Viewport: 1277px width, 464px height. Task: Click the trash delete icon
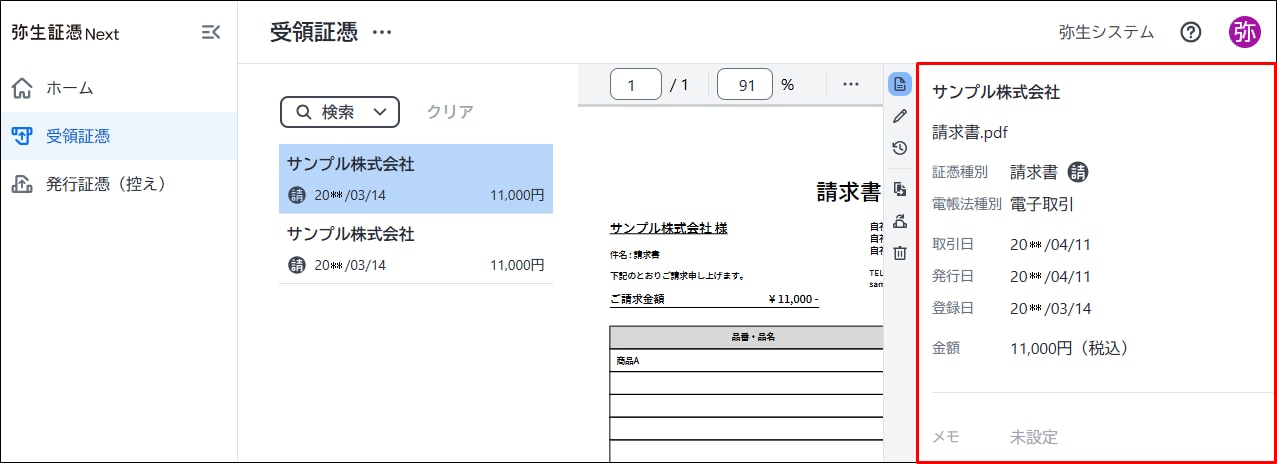click(x=900, y=253)
